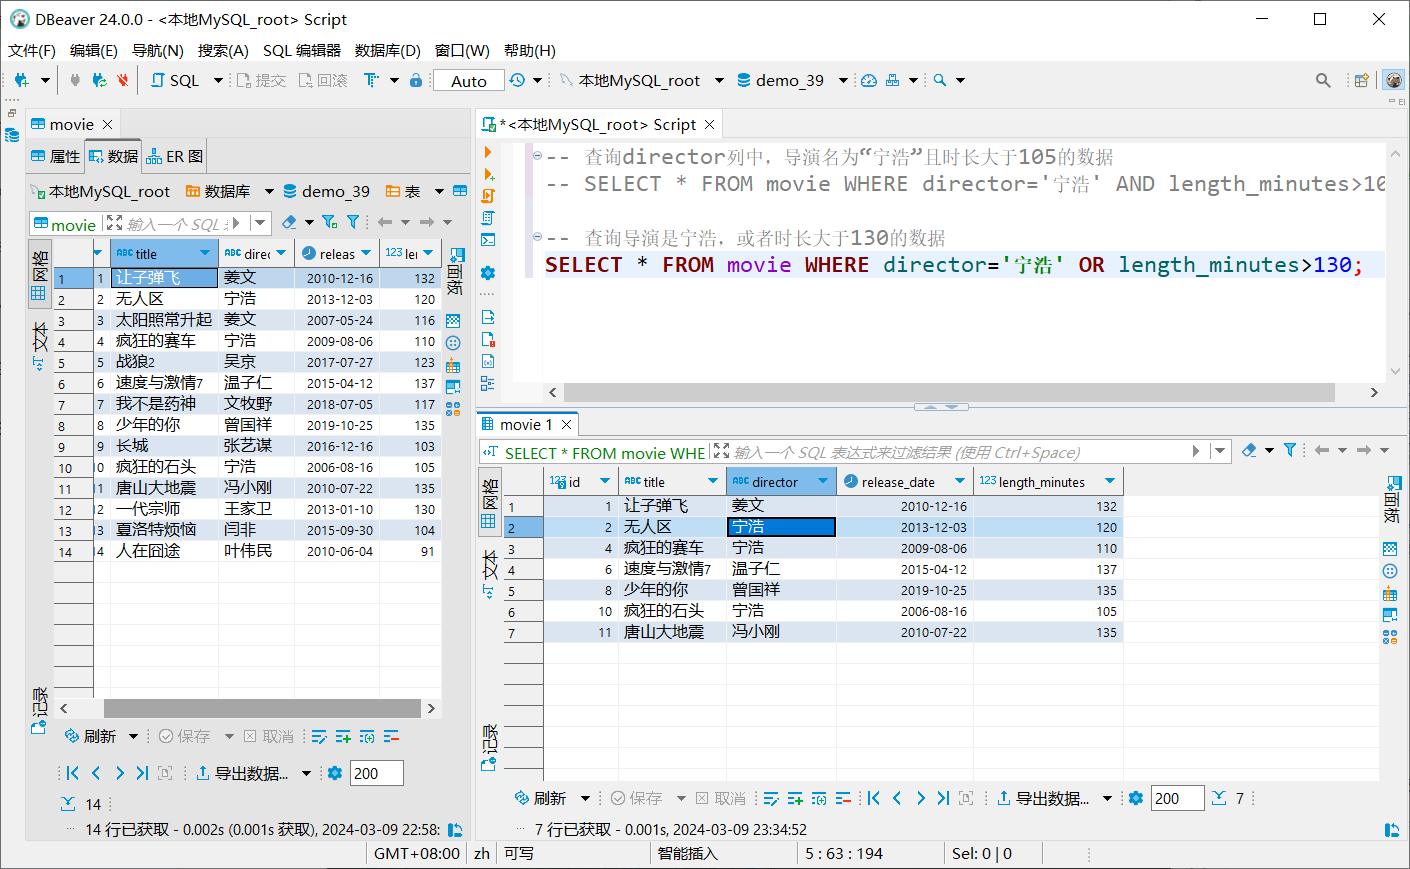Switch to the ER 图 tab
This screenshot has width=1410, height=869.
click(175, 156)
